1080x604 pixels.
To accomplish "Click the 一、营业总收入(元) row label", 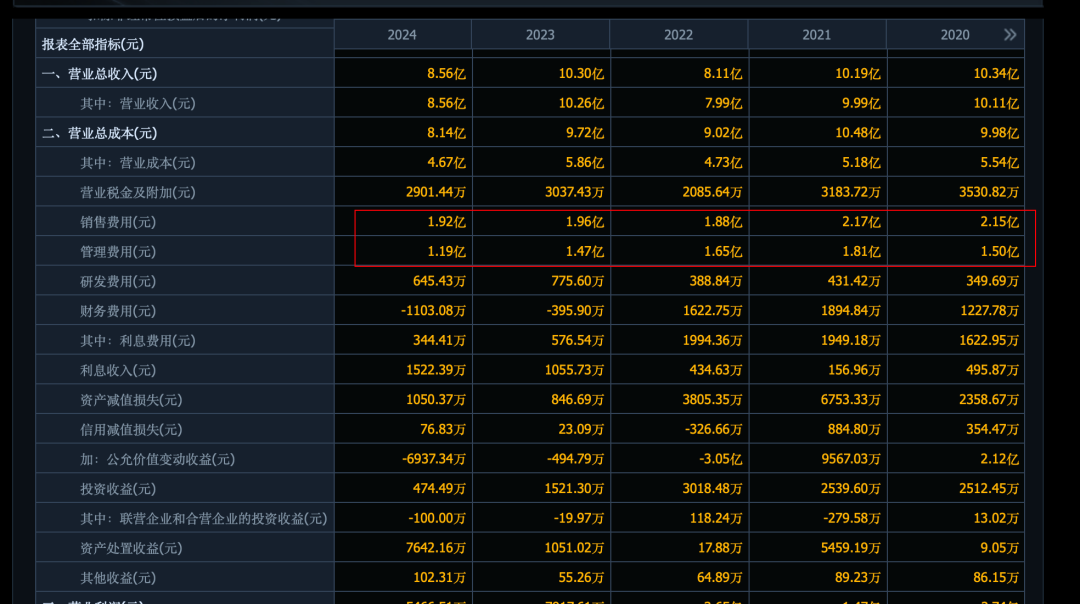I will tap(99, 74).
